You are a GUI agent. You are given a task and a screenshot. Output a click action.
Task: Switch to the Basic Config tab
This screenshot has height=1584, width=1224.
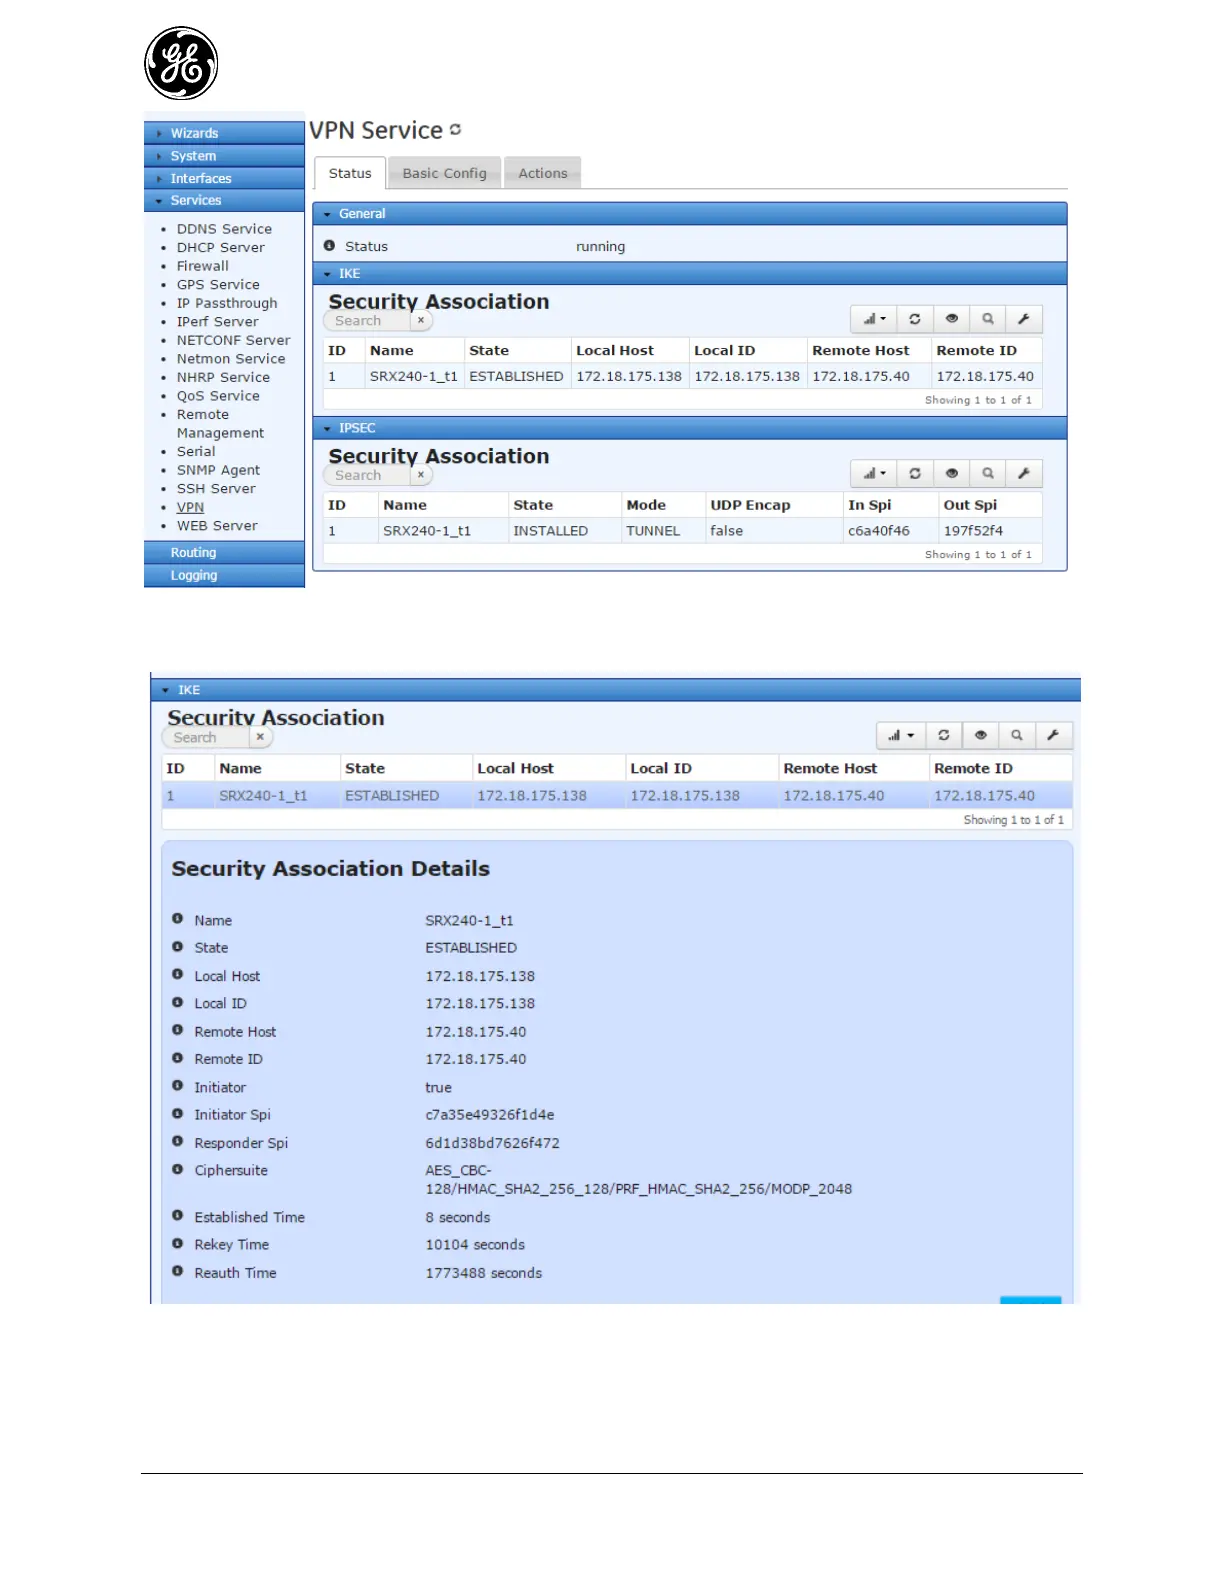coord(444,173)
